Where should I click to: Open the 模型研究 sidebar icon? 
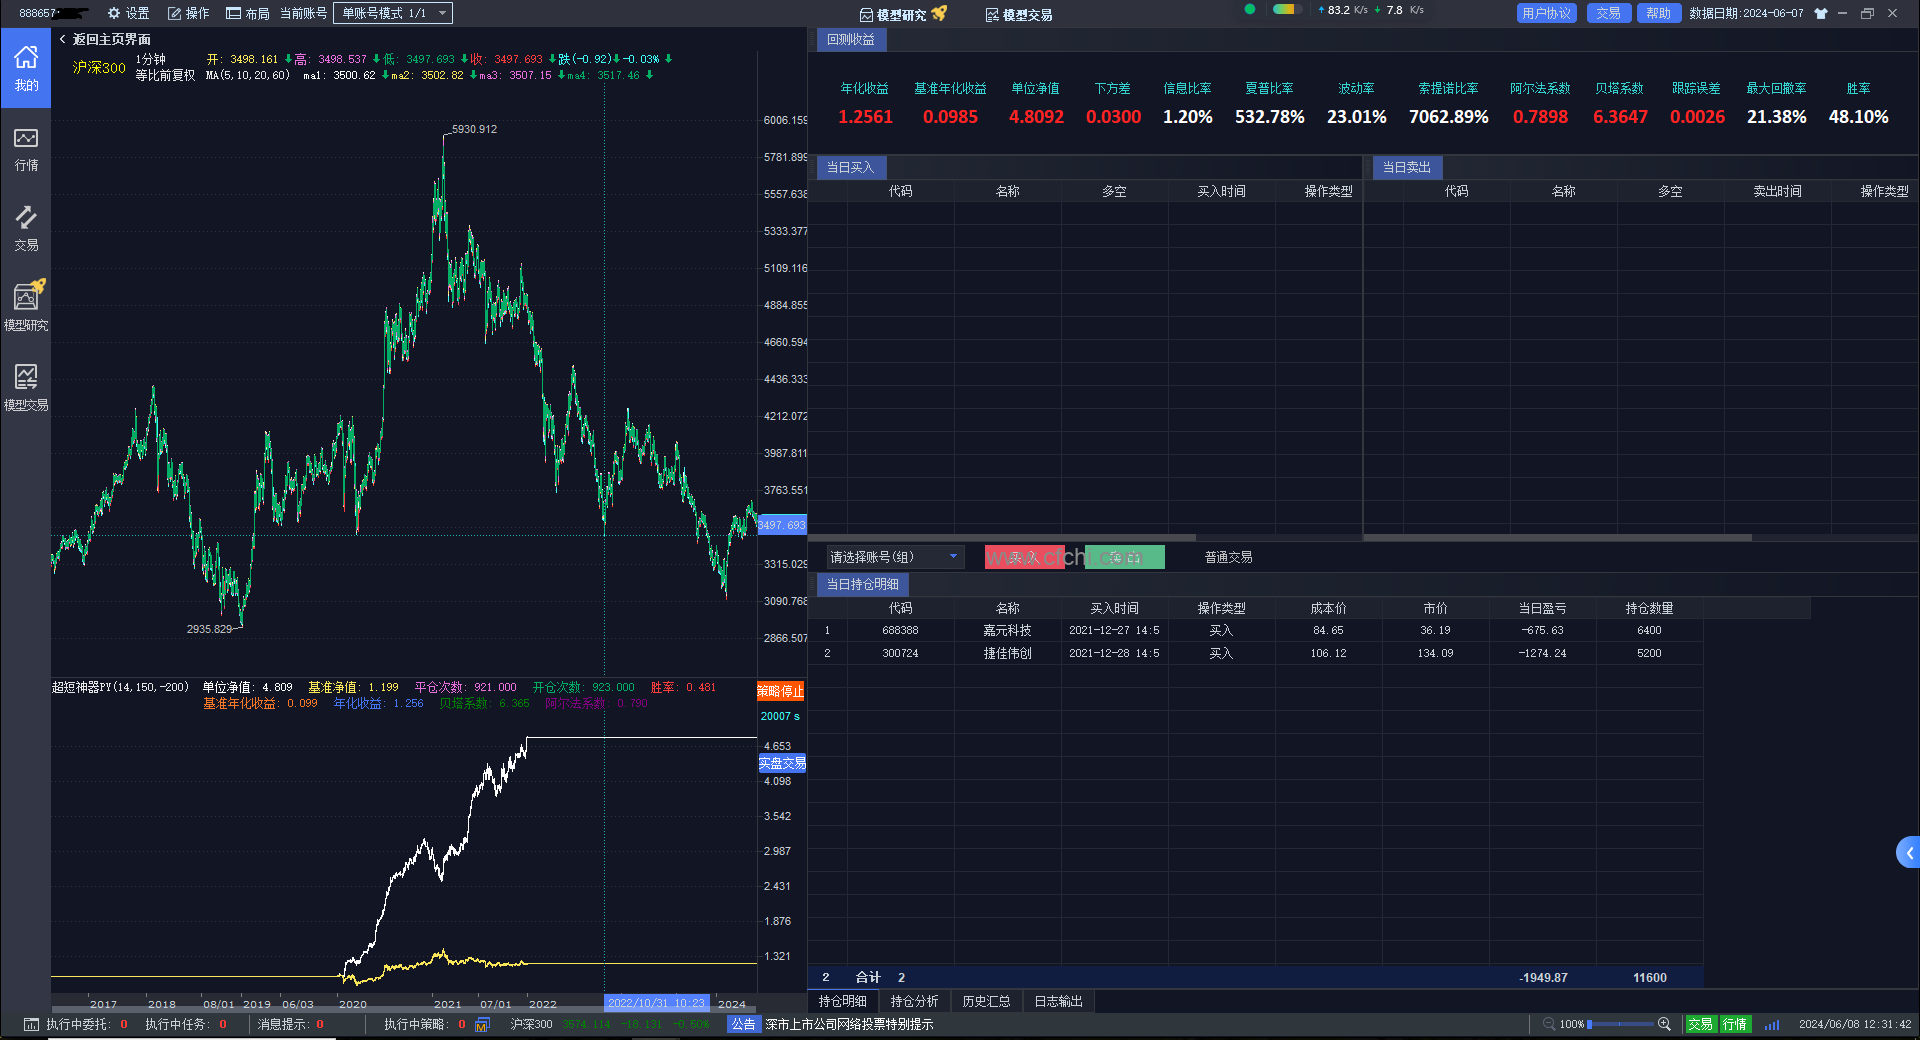[26, 306]
